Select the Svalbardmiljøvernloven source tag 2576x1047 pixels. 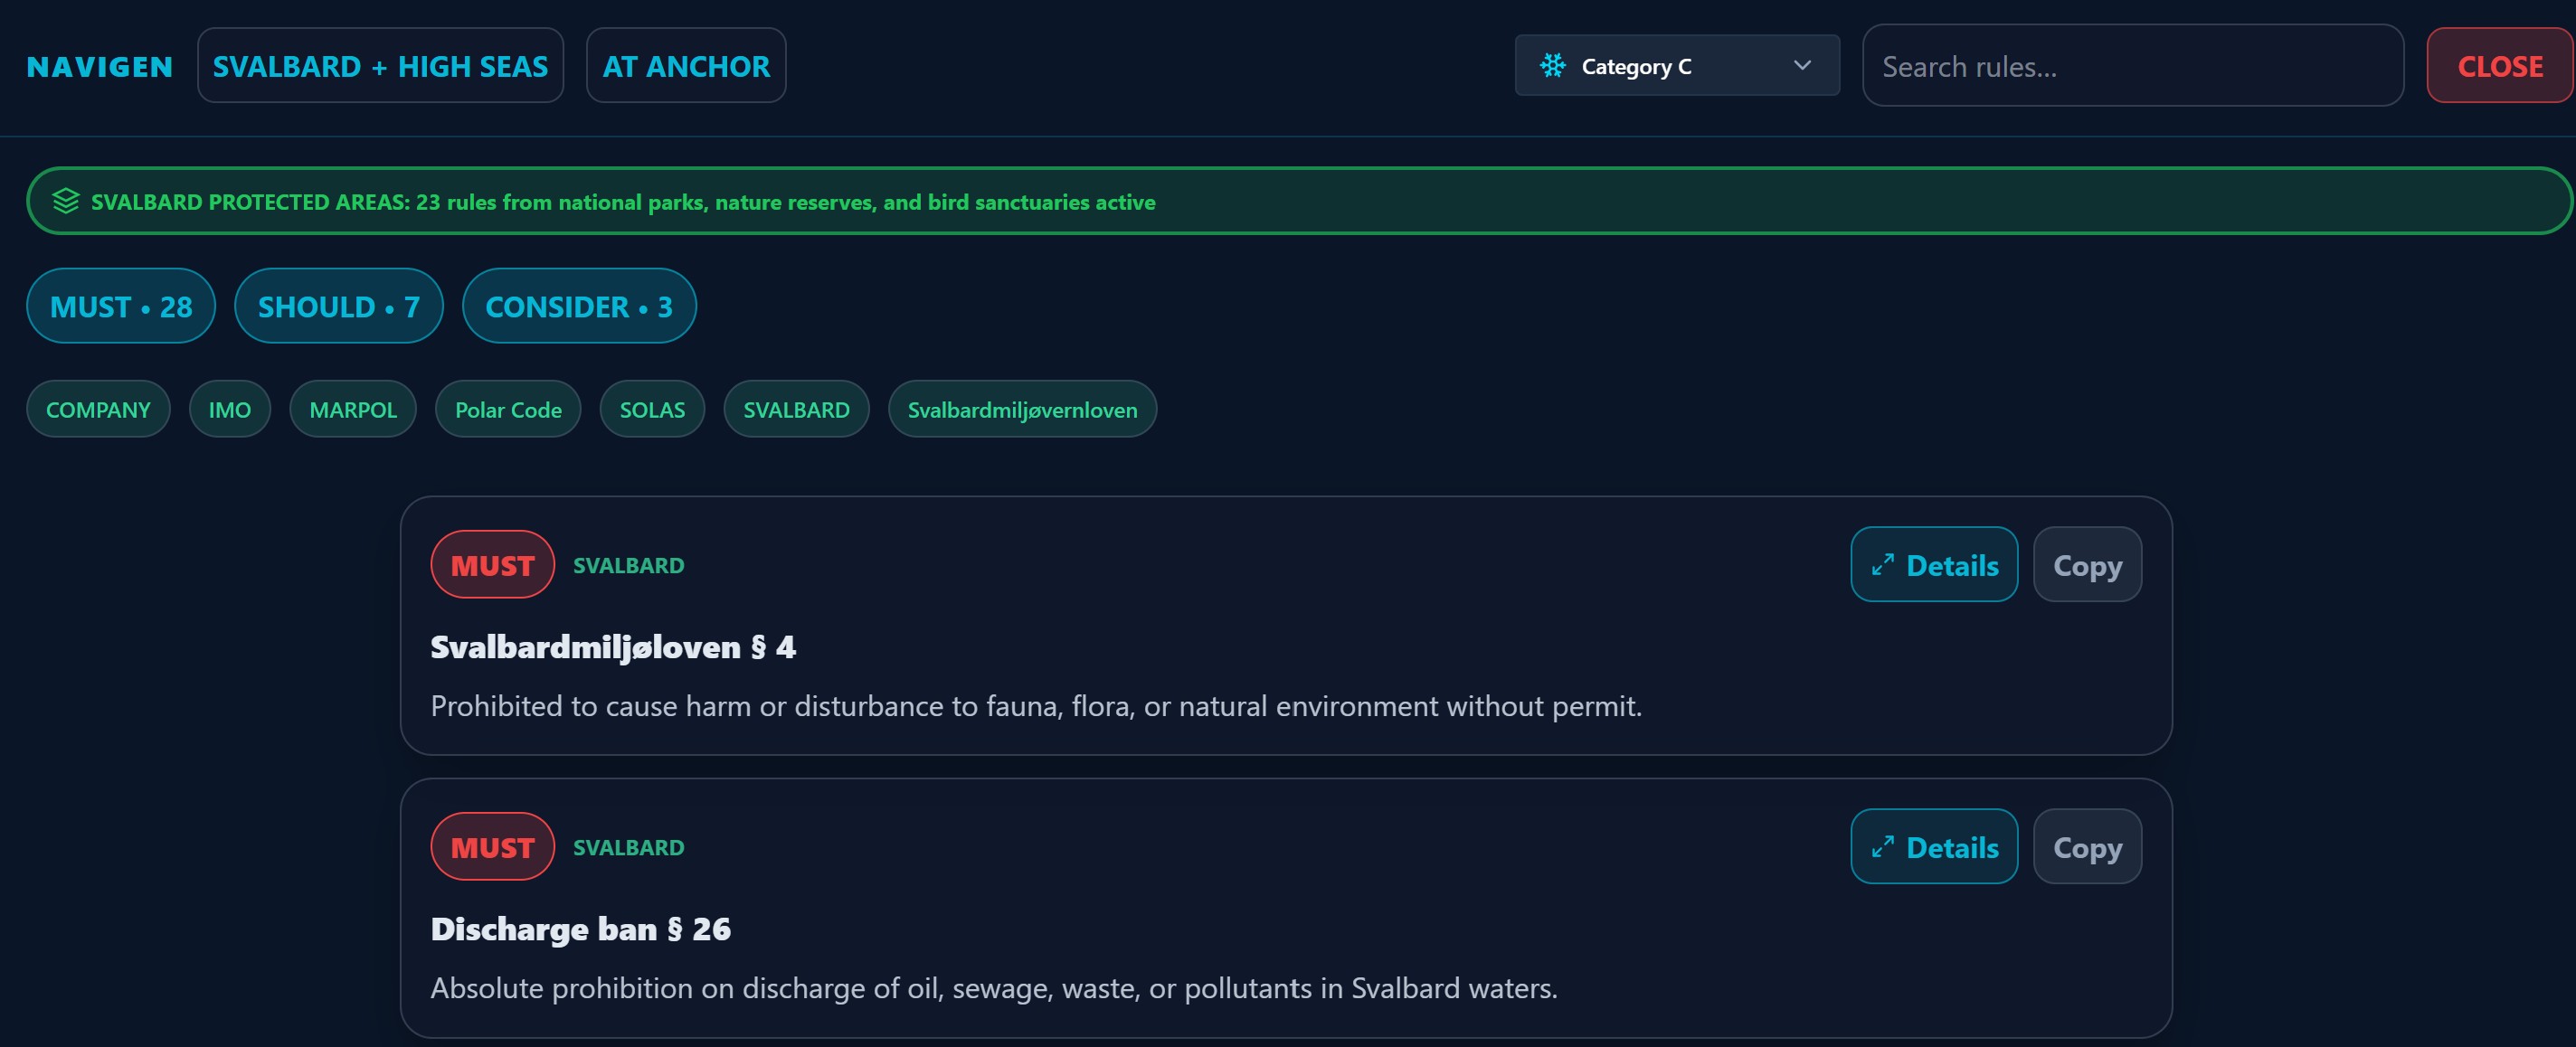pyautogui.click(x=1022, y=409)
